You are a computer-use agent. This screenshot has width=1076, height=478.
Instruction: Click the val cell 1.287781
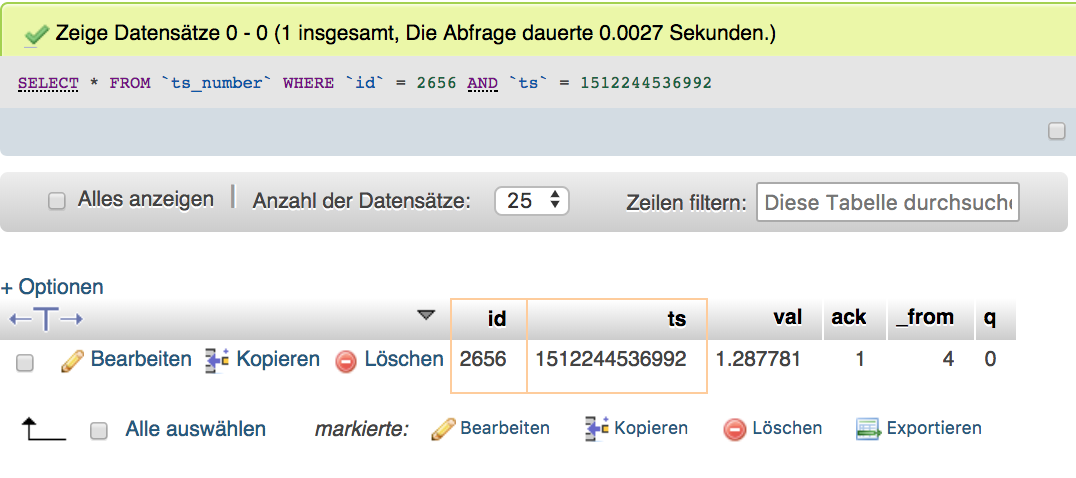tap(758, 359)
